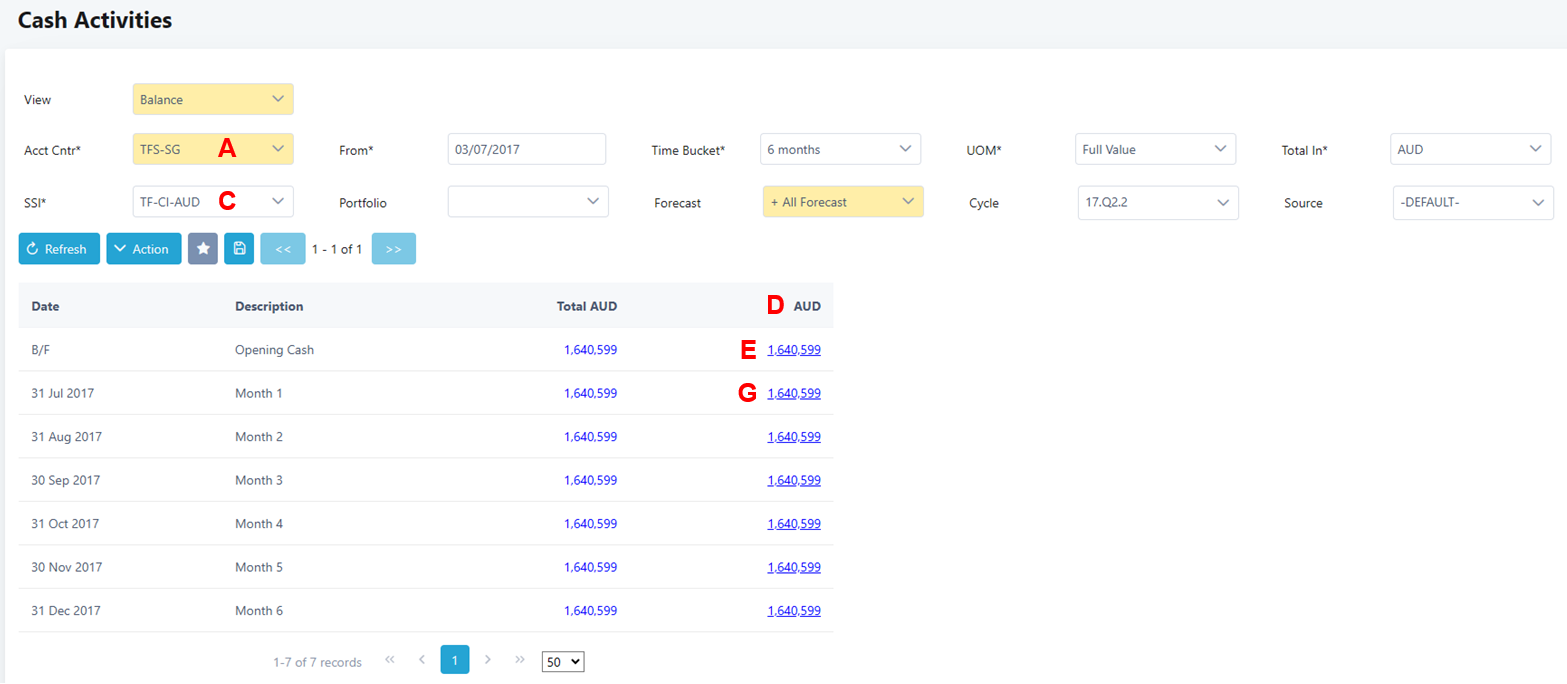
Task: Click the next page single chevron
Action: tap(488, 660)
